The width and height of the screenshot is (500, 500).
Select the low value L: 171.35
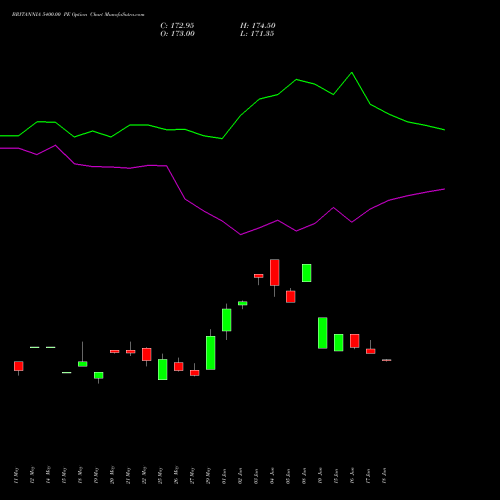click(257, 34)
